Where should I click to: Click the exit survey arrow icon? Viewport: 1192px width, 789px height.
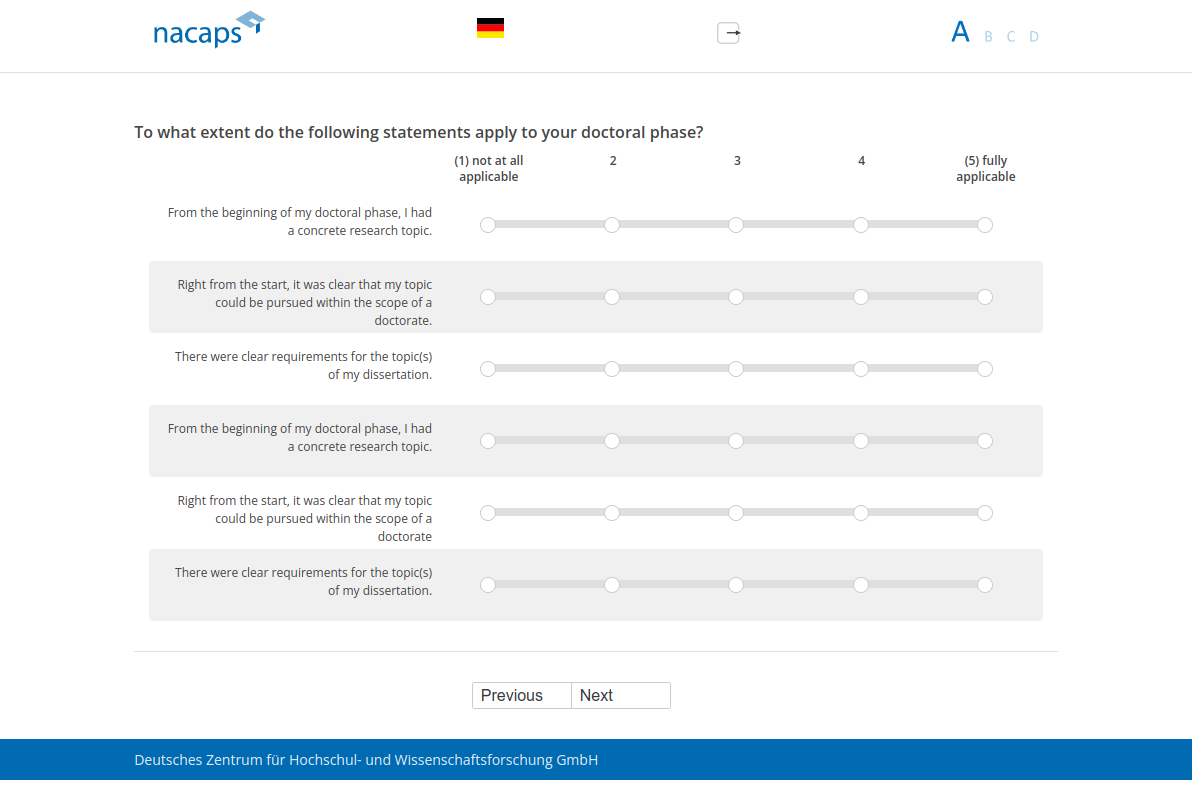pyautogui.click(x=728, y=33)
